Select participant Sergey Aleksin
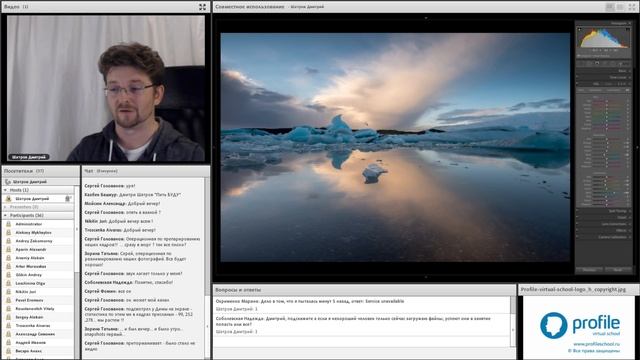Viewport: 640px width, 360px height. point(38,317)
